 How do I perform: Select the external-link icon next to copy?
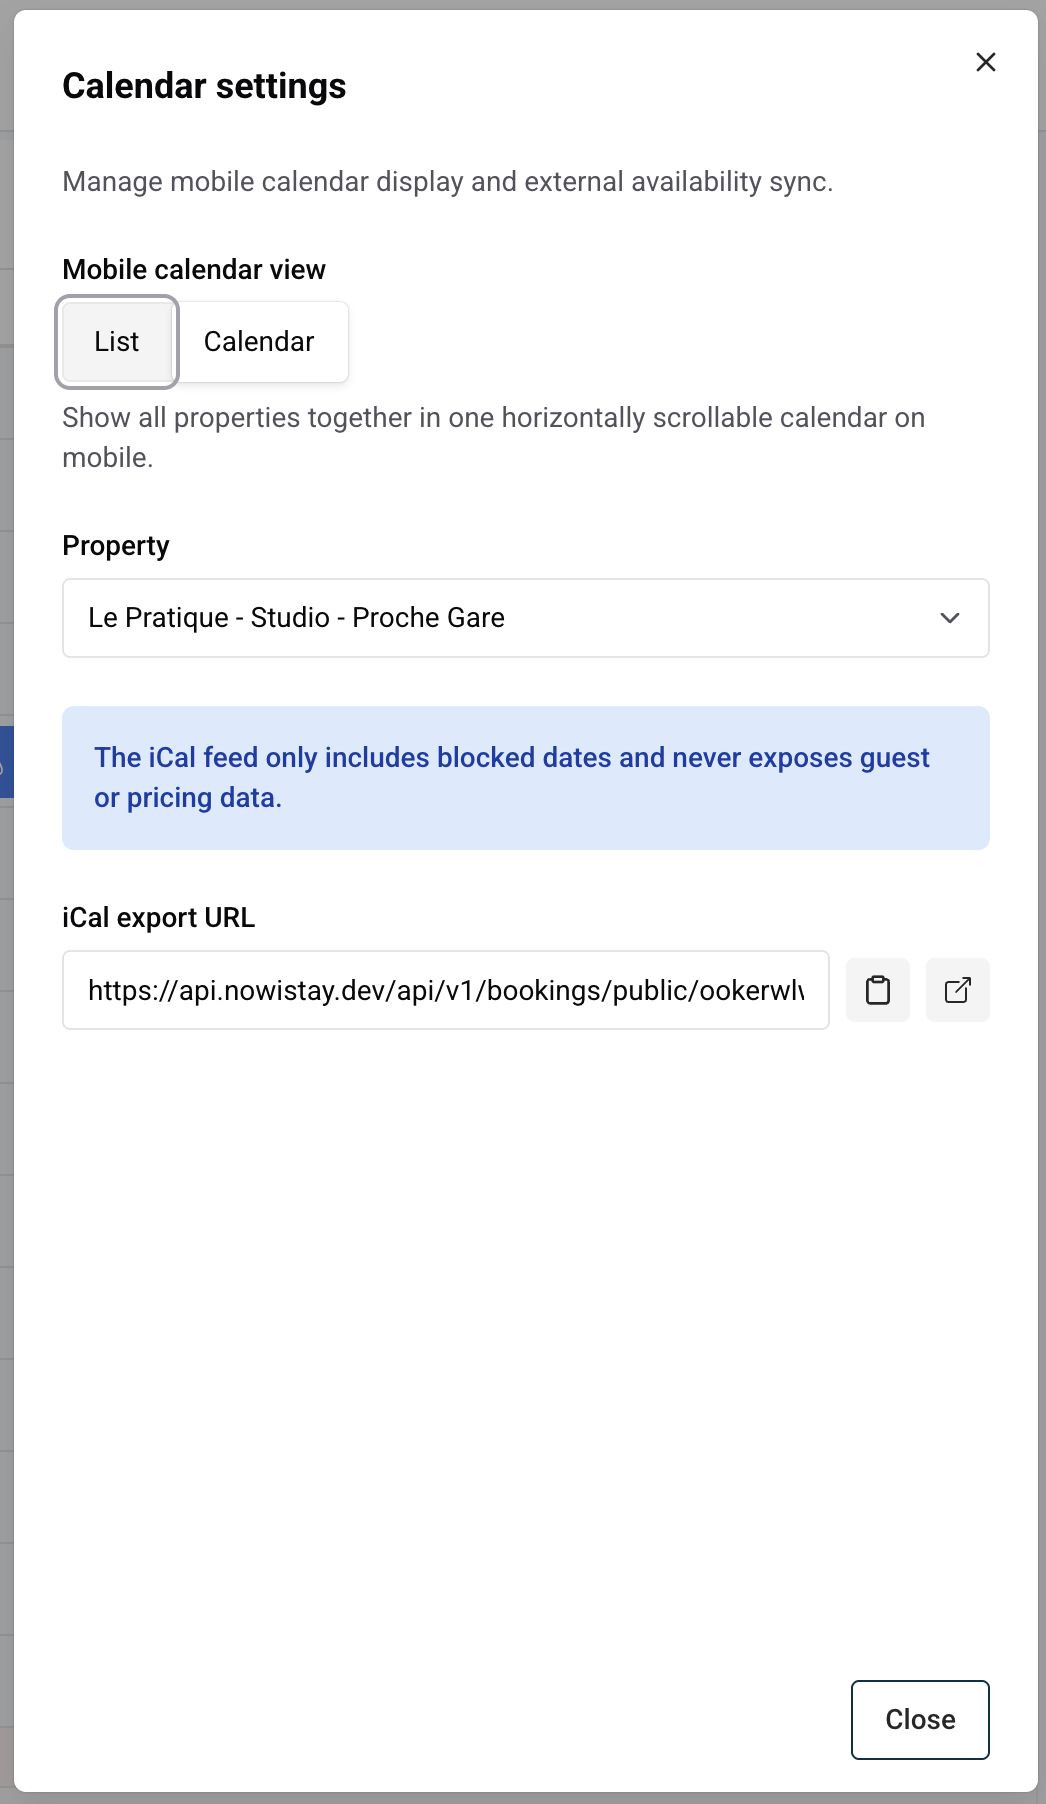click(957, 990)
